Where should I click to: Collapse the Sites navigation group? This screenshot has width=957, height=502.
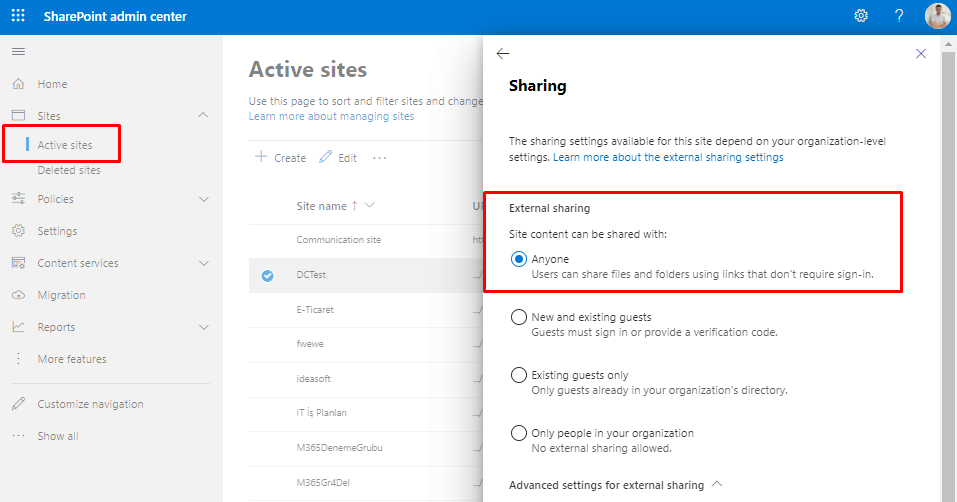(204, 116)
